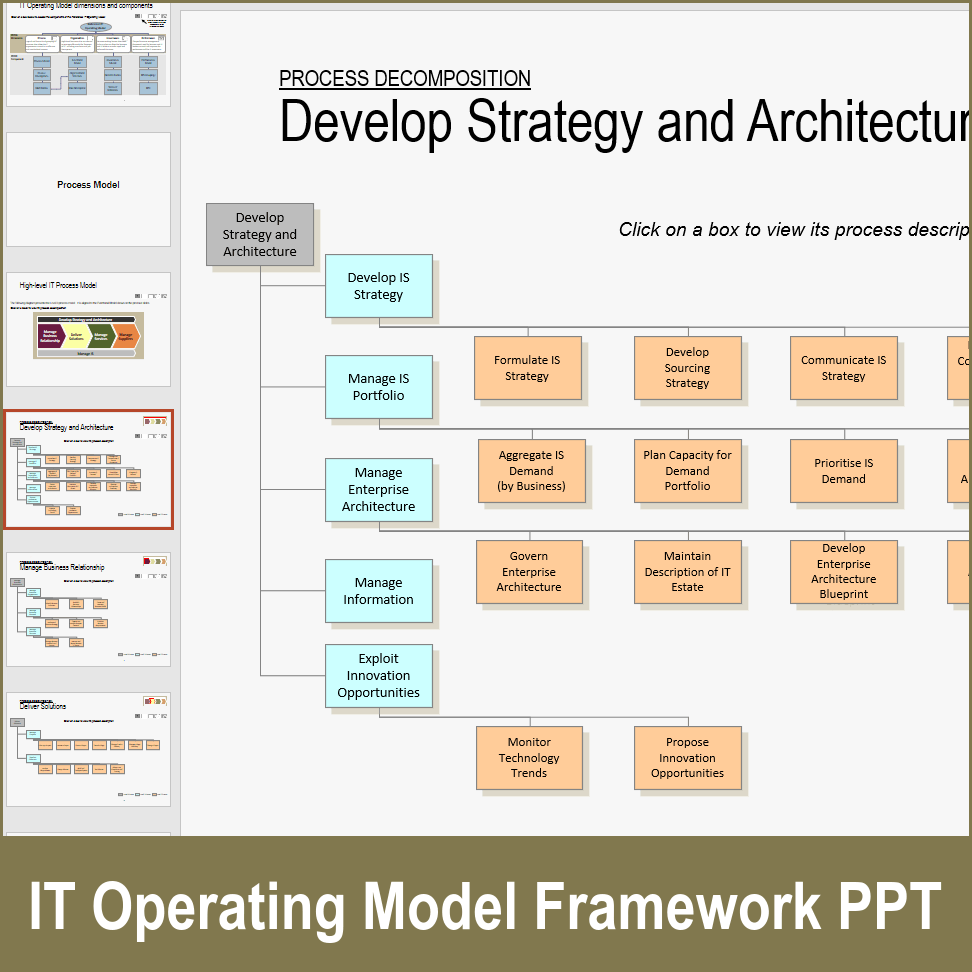Image resolution: width=972 pixels, height=972 pixels.
Task: Select the gray Develop Strategy and Architecture root box
Action: coord(260,234)
